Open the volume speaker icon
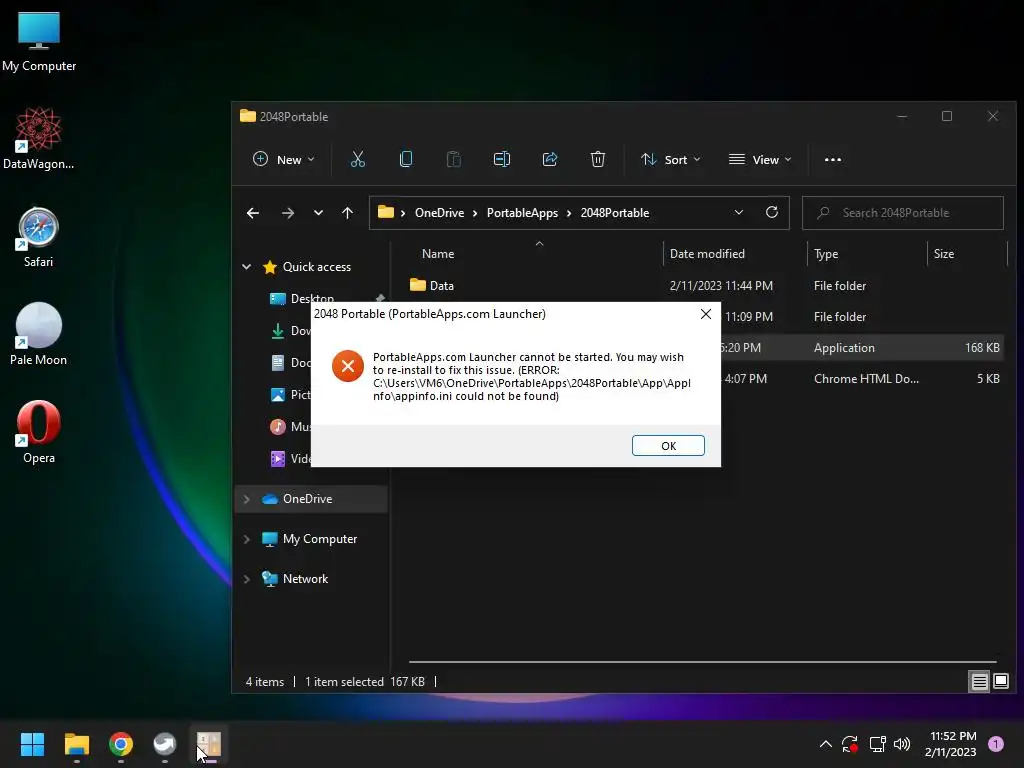 tap(902, 744)
